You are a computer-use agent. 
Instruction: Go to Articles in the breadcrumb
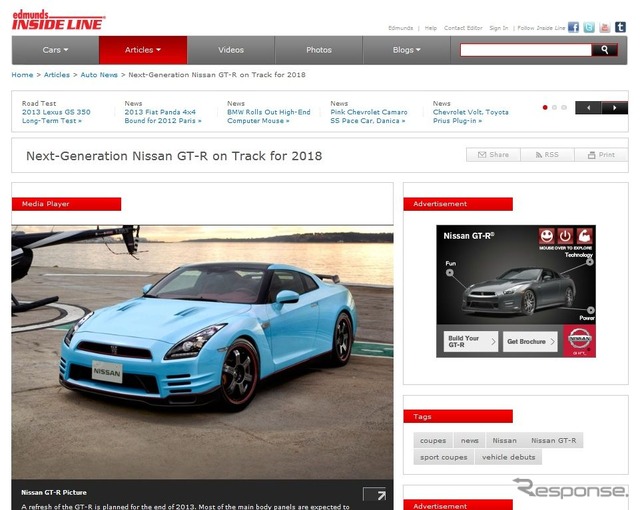point(57,75)
